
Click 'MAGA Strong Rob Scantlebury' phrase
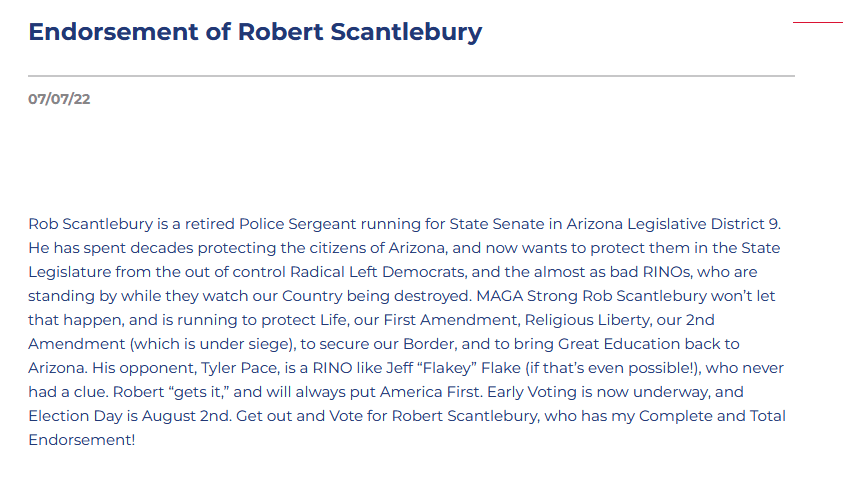591,296
